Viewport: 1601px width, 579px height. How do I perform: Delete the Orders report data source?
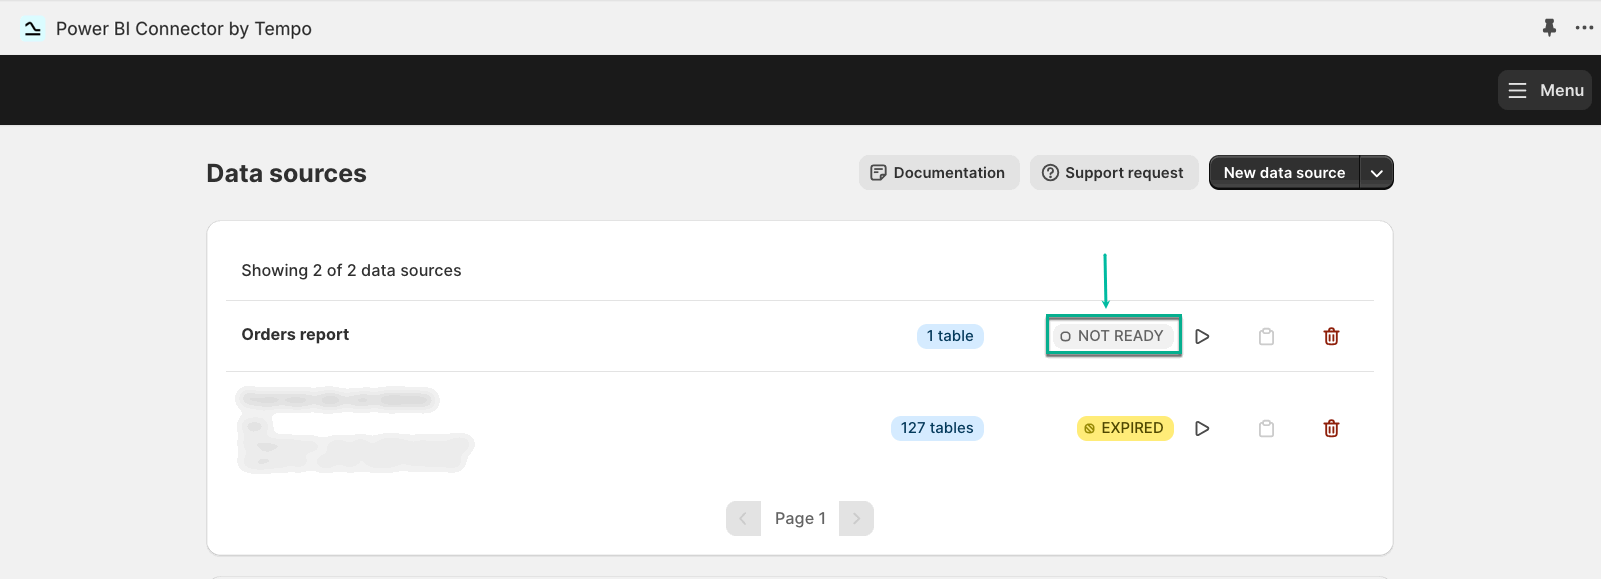tap(1331, 336)
